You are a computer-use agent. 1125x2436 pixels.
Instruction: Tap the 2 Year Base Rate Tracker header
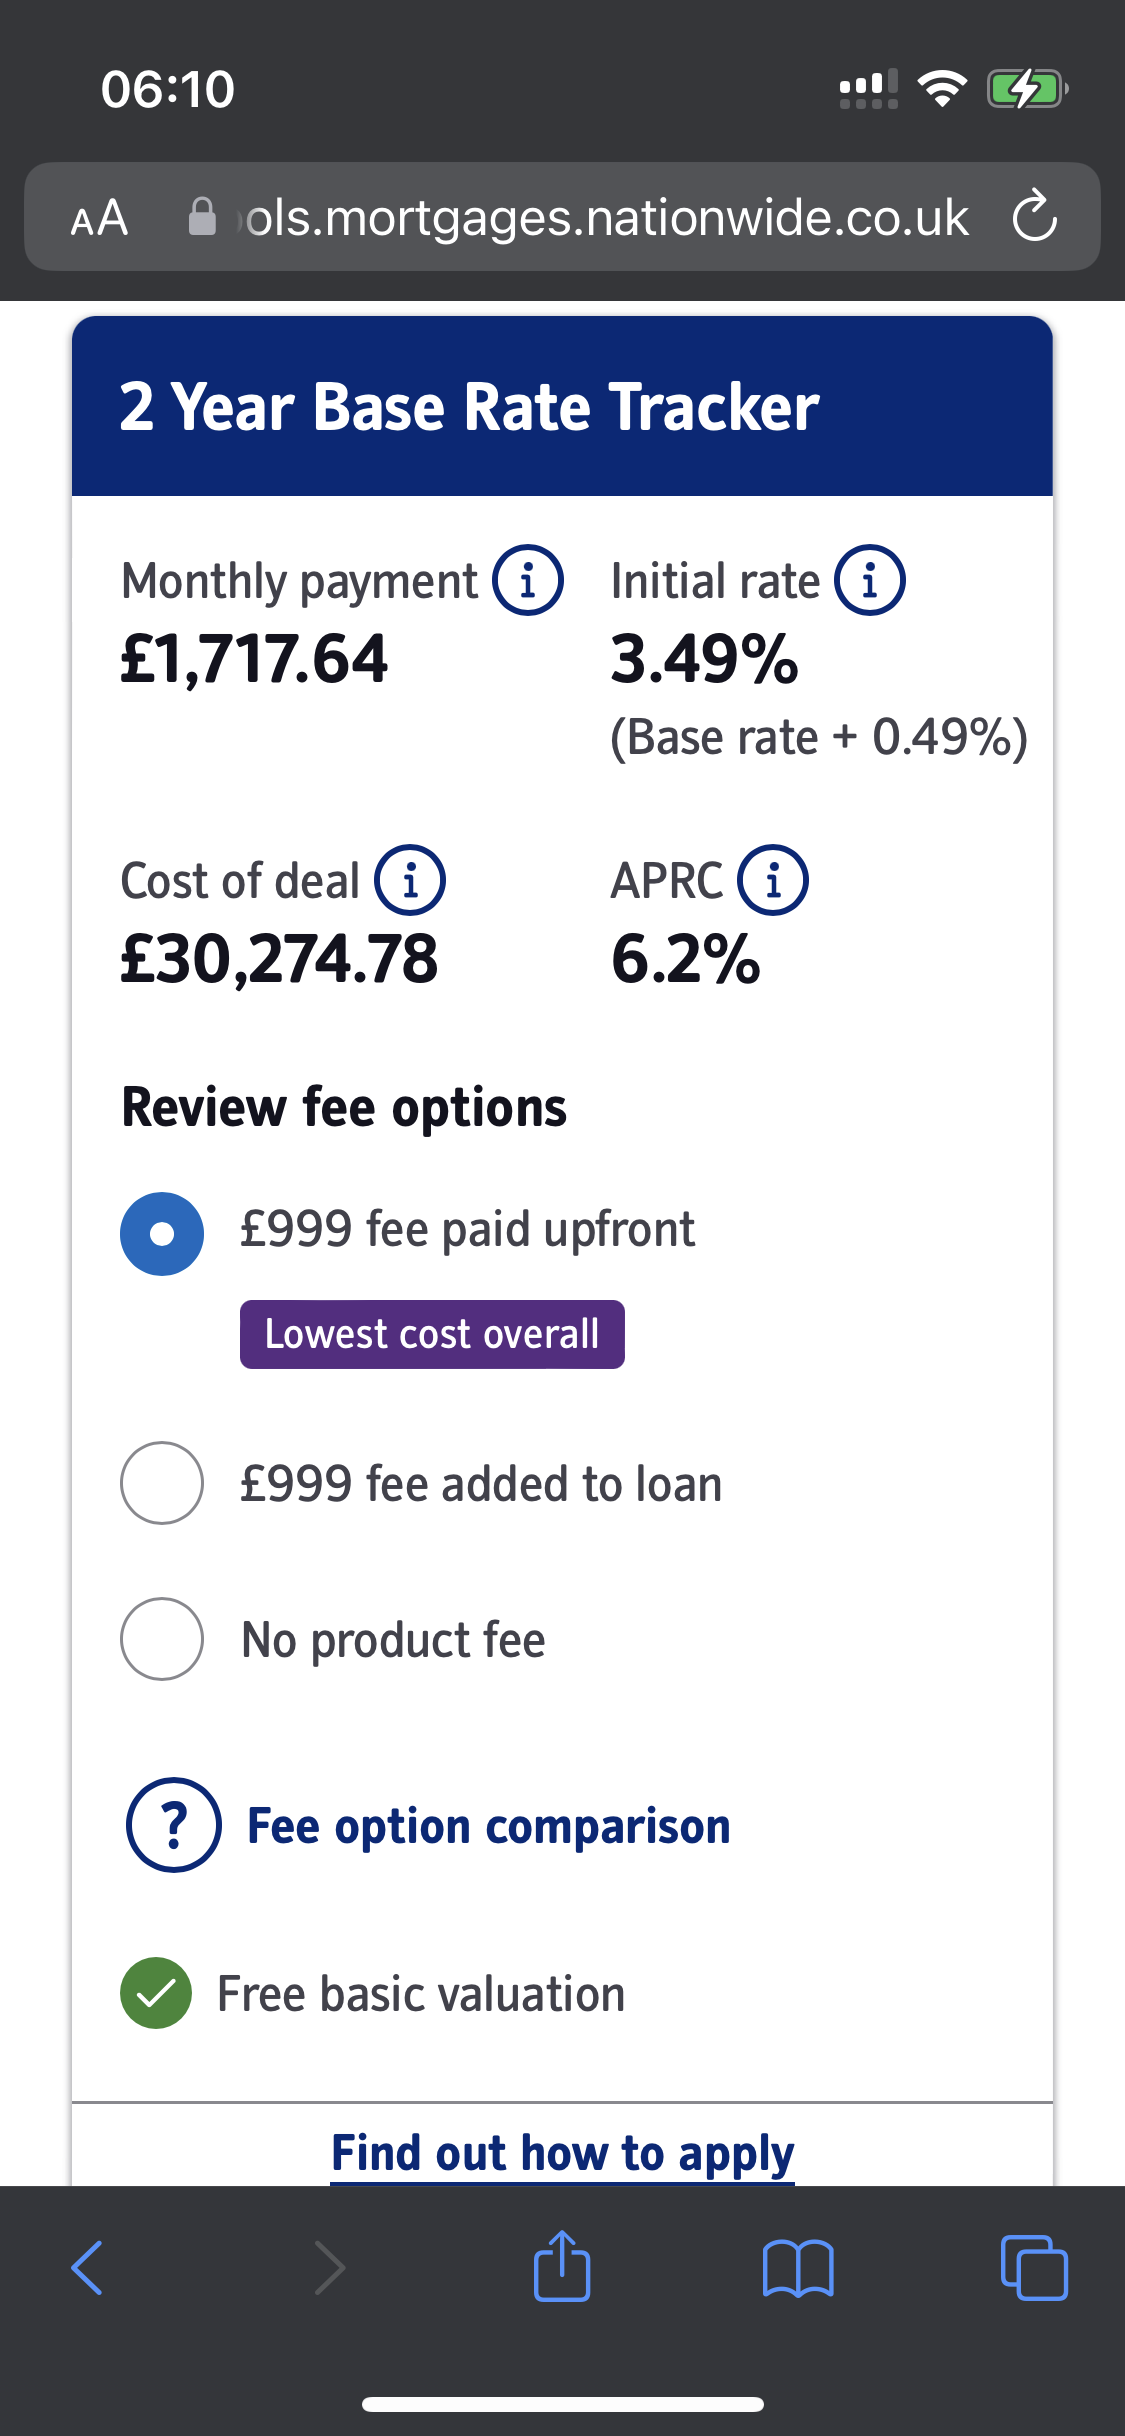click(x=469, y=407)
